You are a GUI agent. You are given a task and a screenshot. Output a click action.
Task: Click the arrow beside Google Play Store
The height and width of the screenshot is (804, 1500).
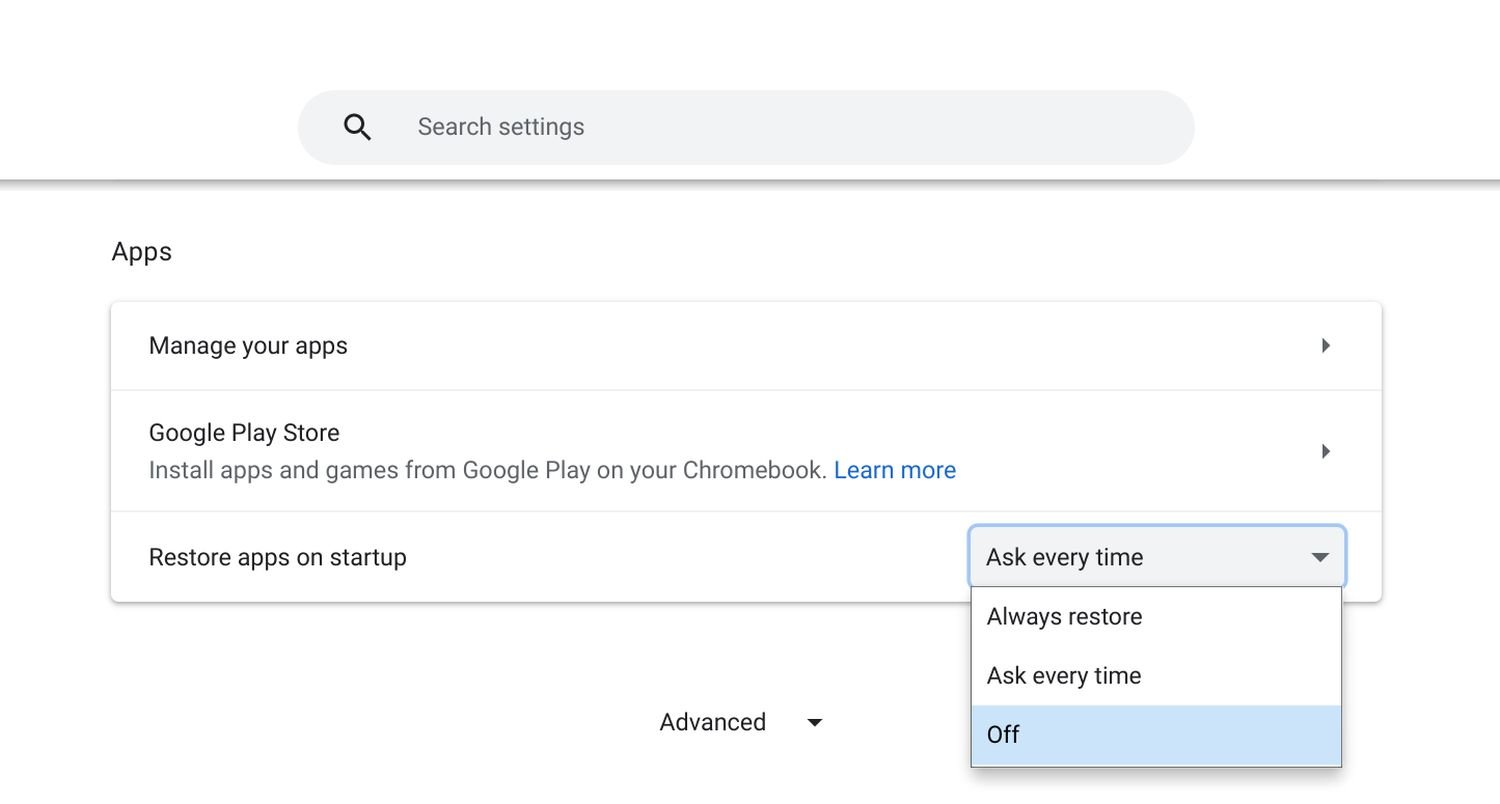1326,451
